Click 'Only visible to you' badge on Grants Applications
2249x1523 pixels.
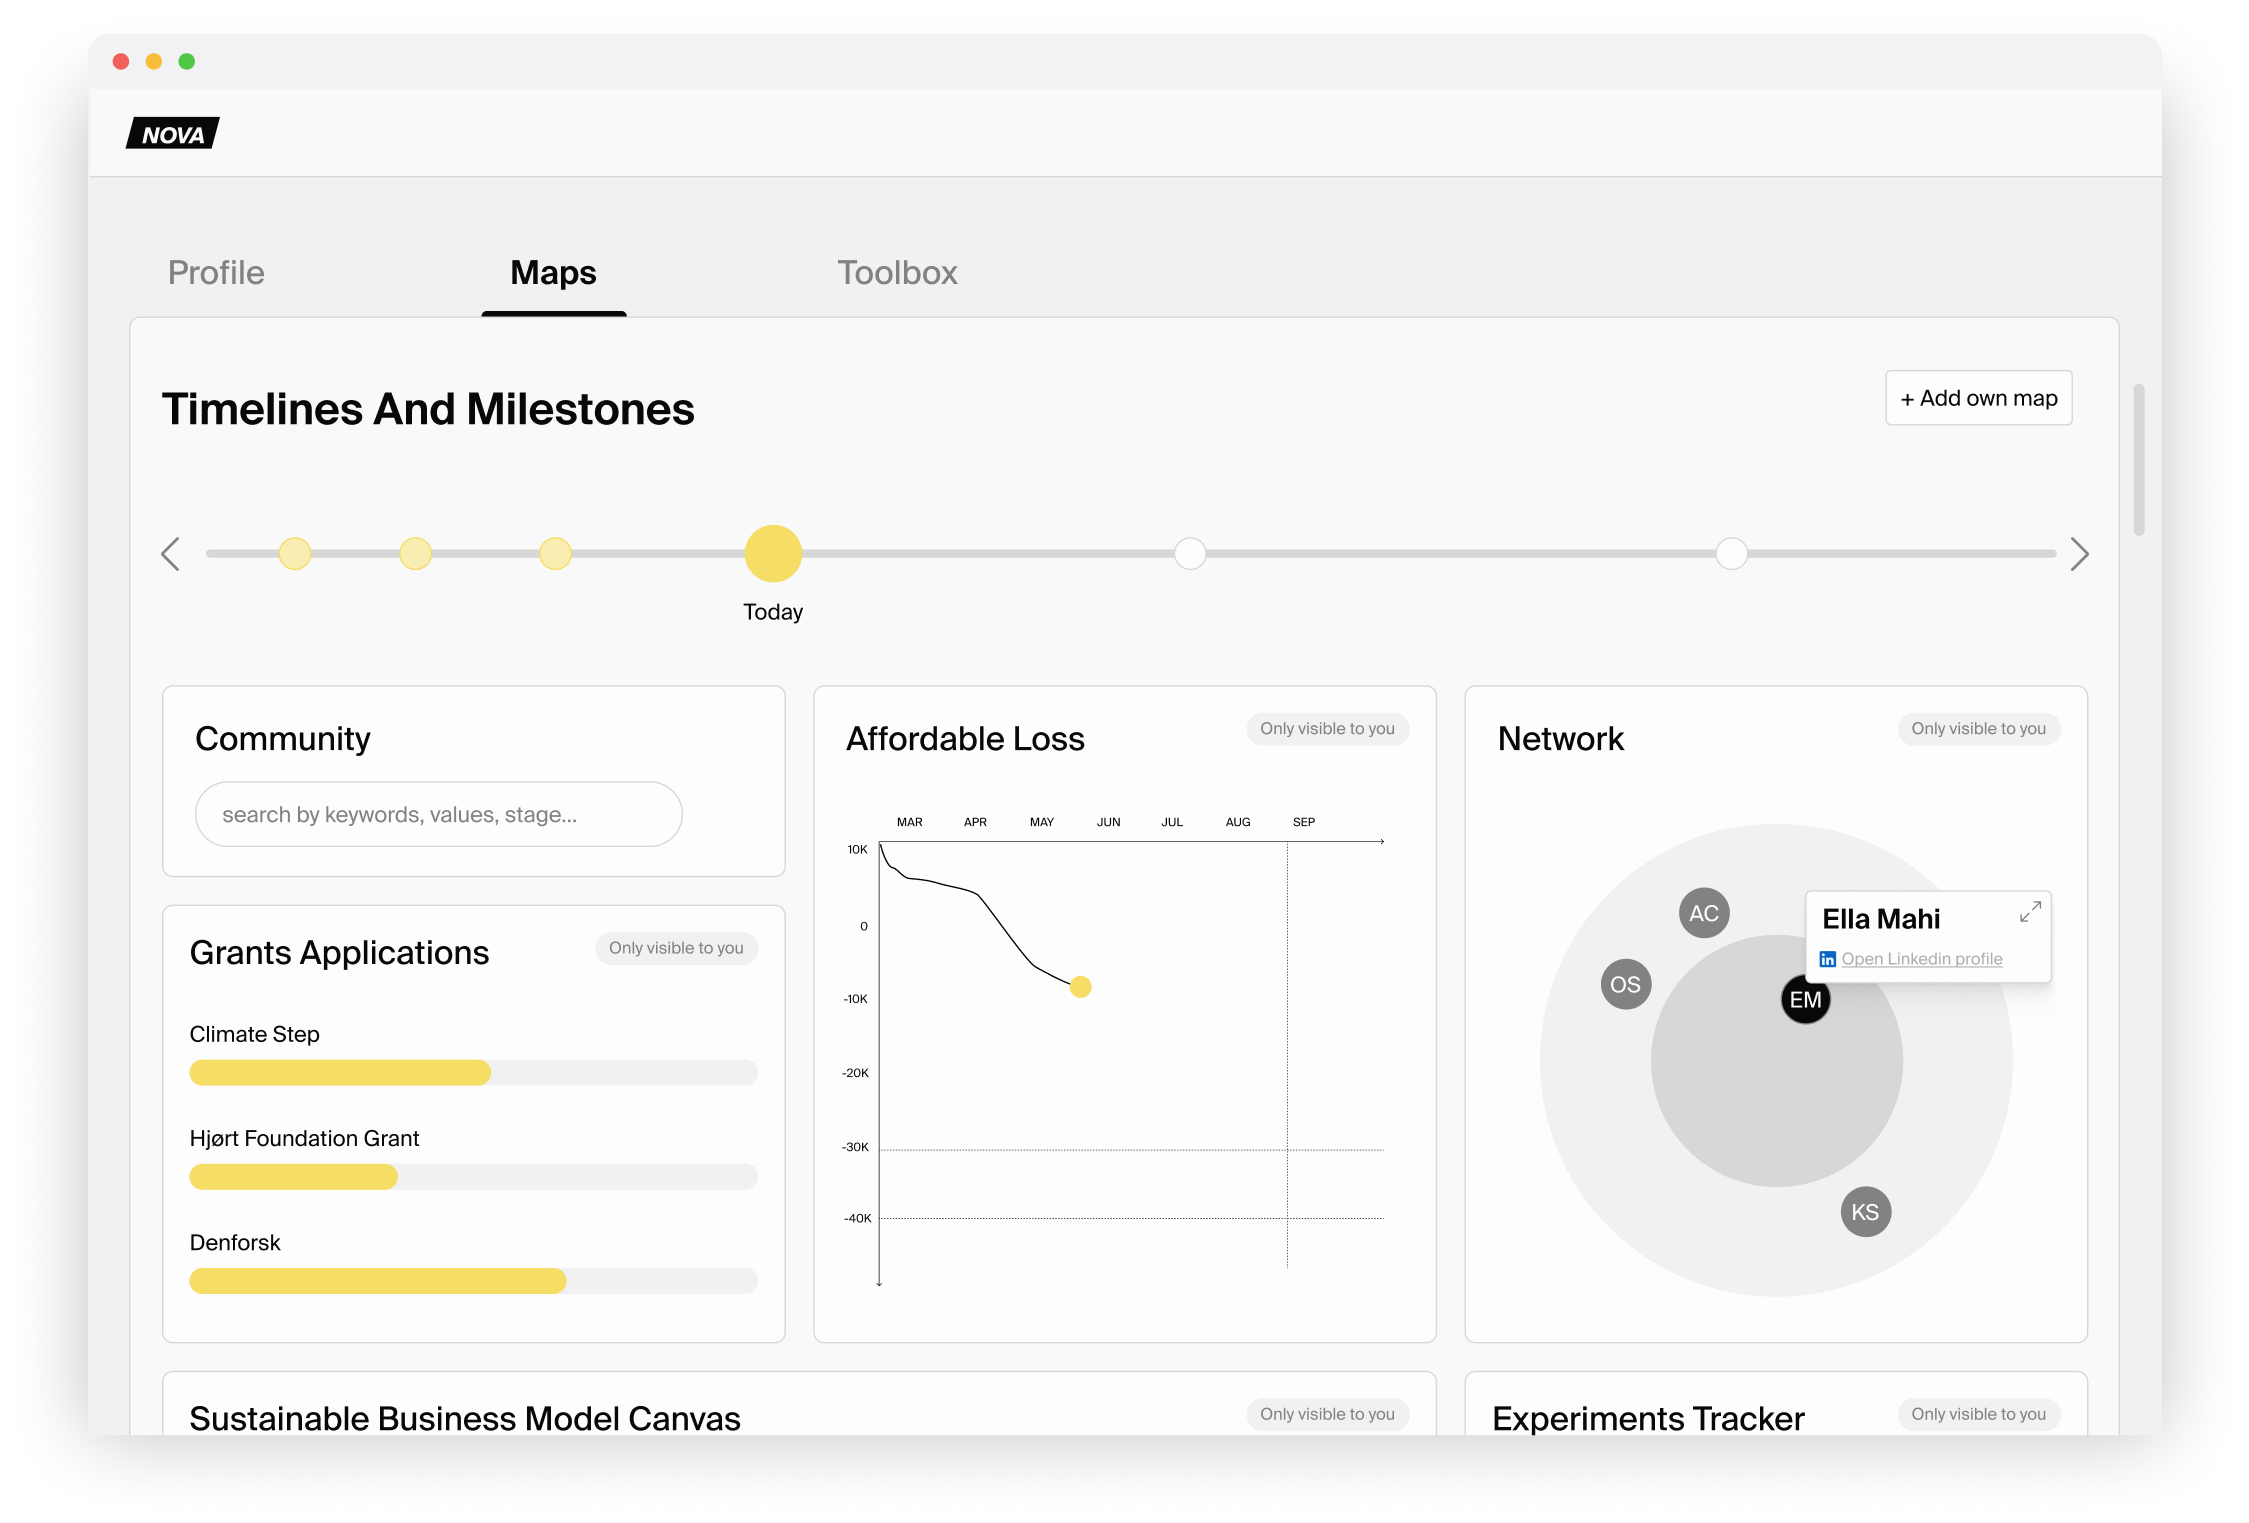click(x=676, y=947)
